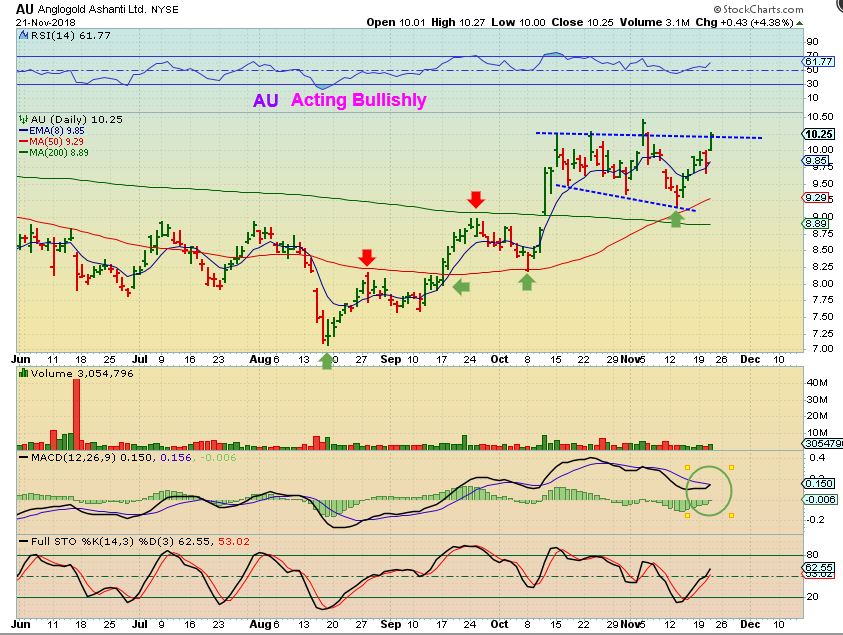Image resolution: width=843 pixels, height=635 pixels.
Task: Click the Volume 3.1M header value
Action: [x=654, y=23]
